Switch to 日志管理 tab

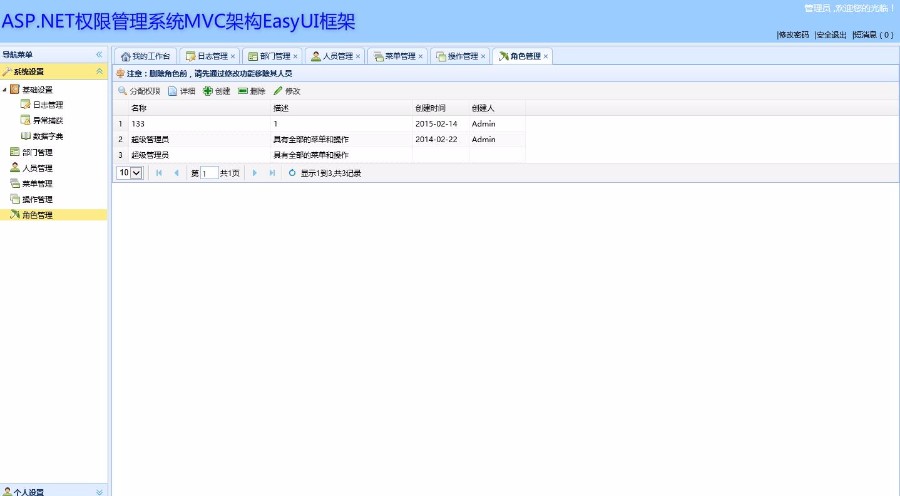[208, 56]
